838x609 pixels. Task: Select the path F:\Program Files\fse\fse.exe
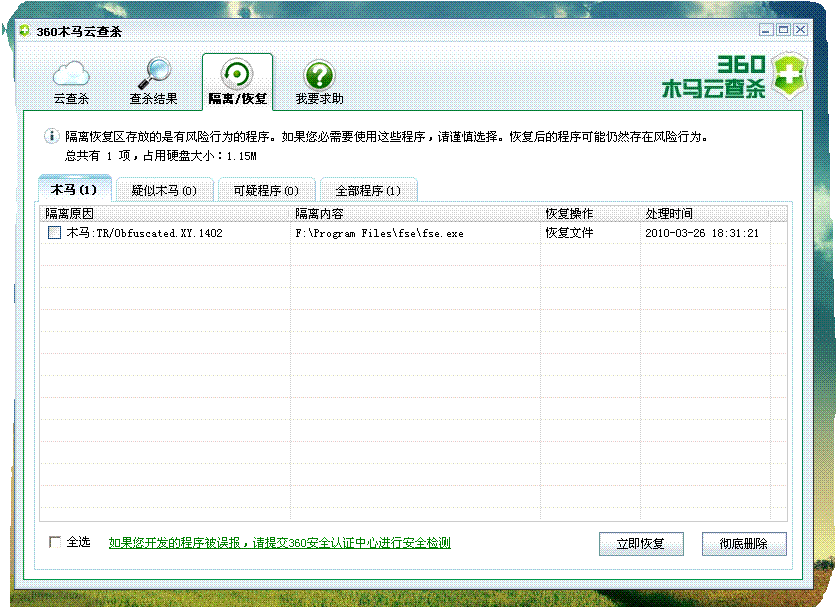click(x=379, y=233)
